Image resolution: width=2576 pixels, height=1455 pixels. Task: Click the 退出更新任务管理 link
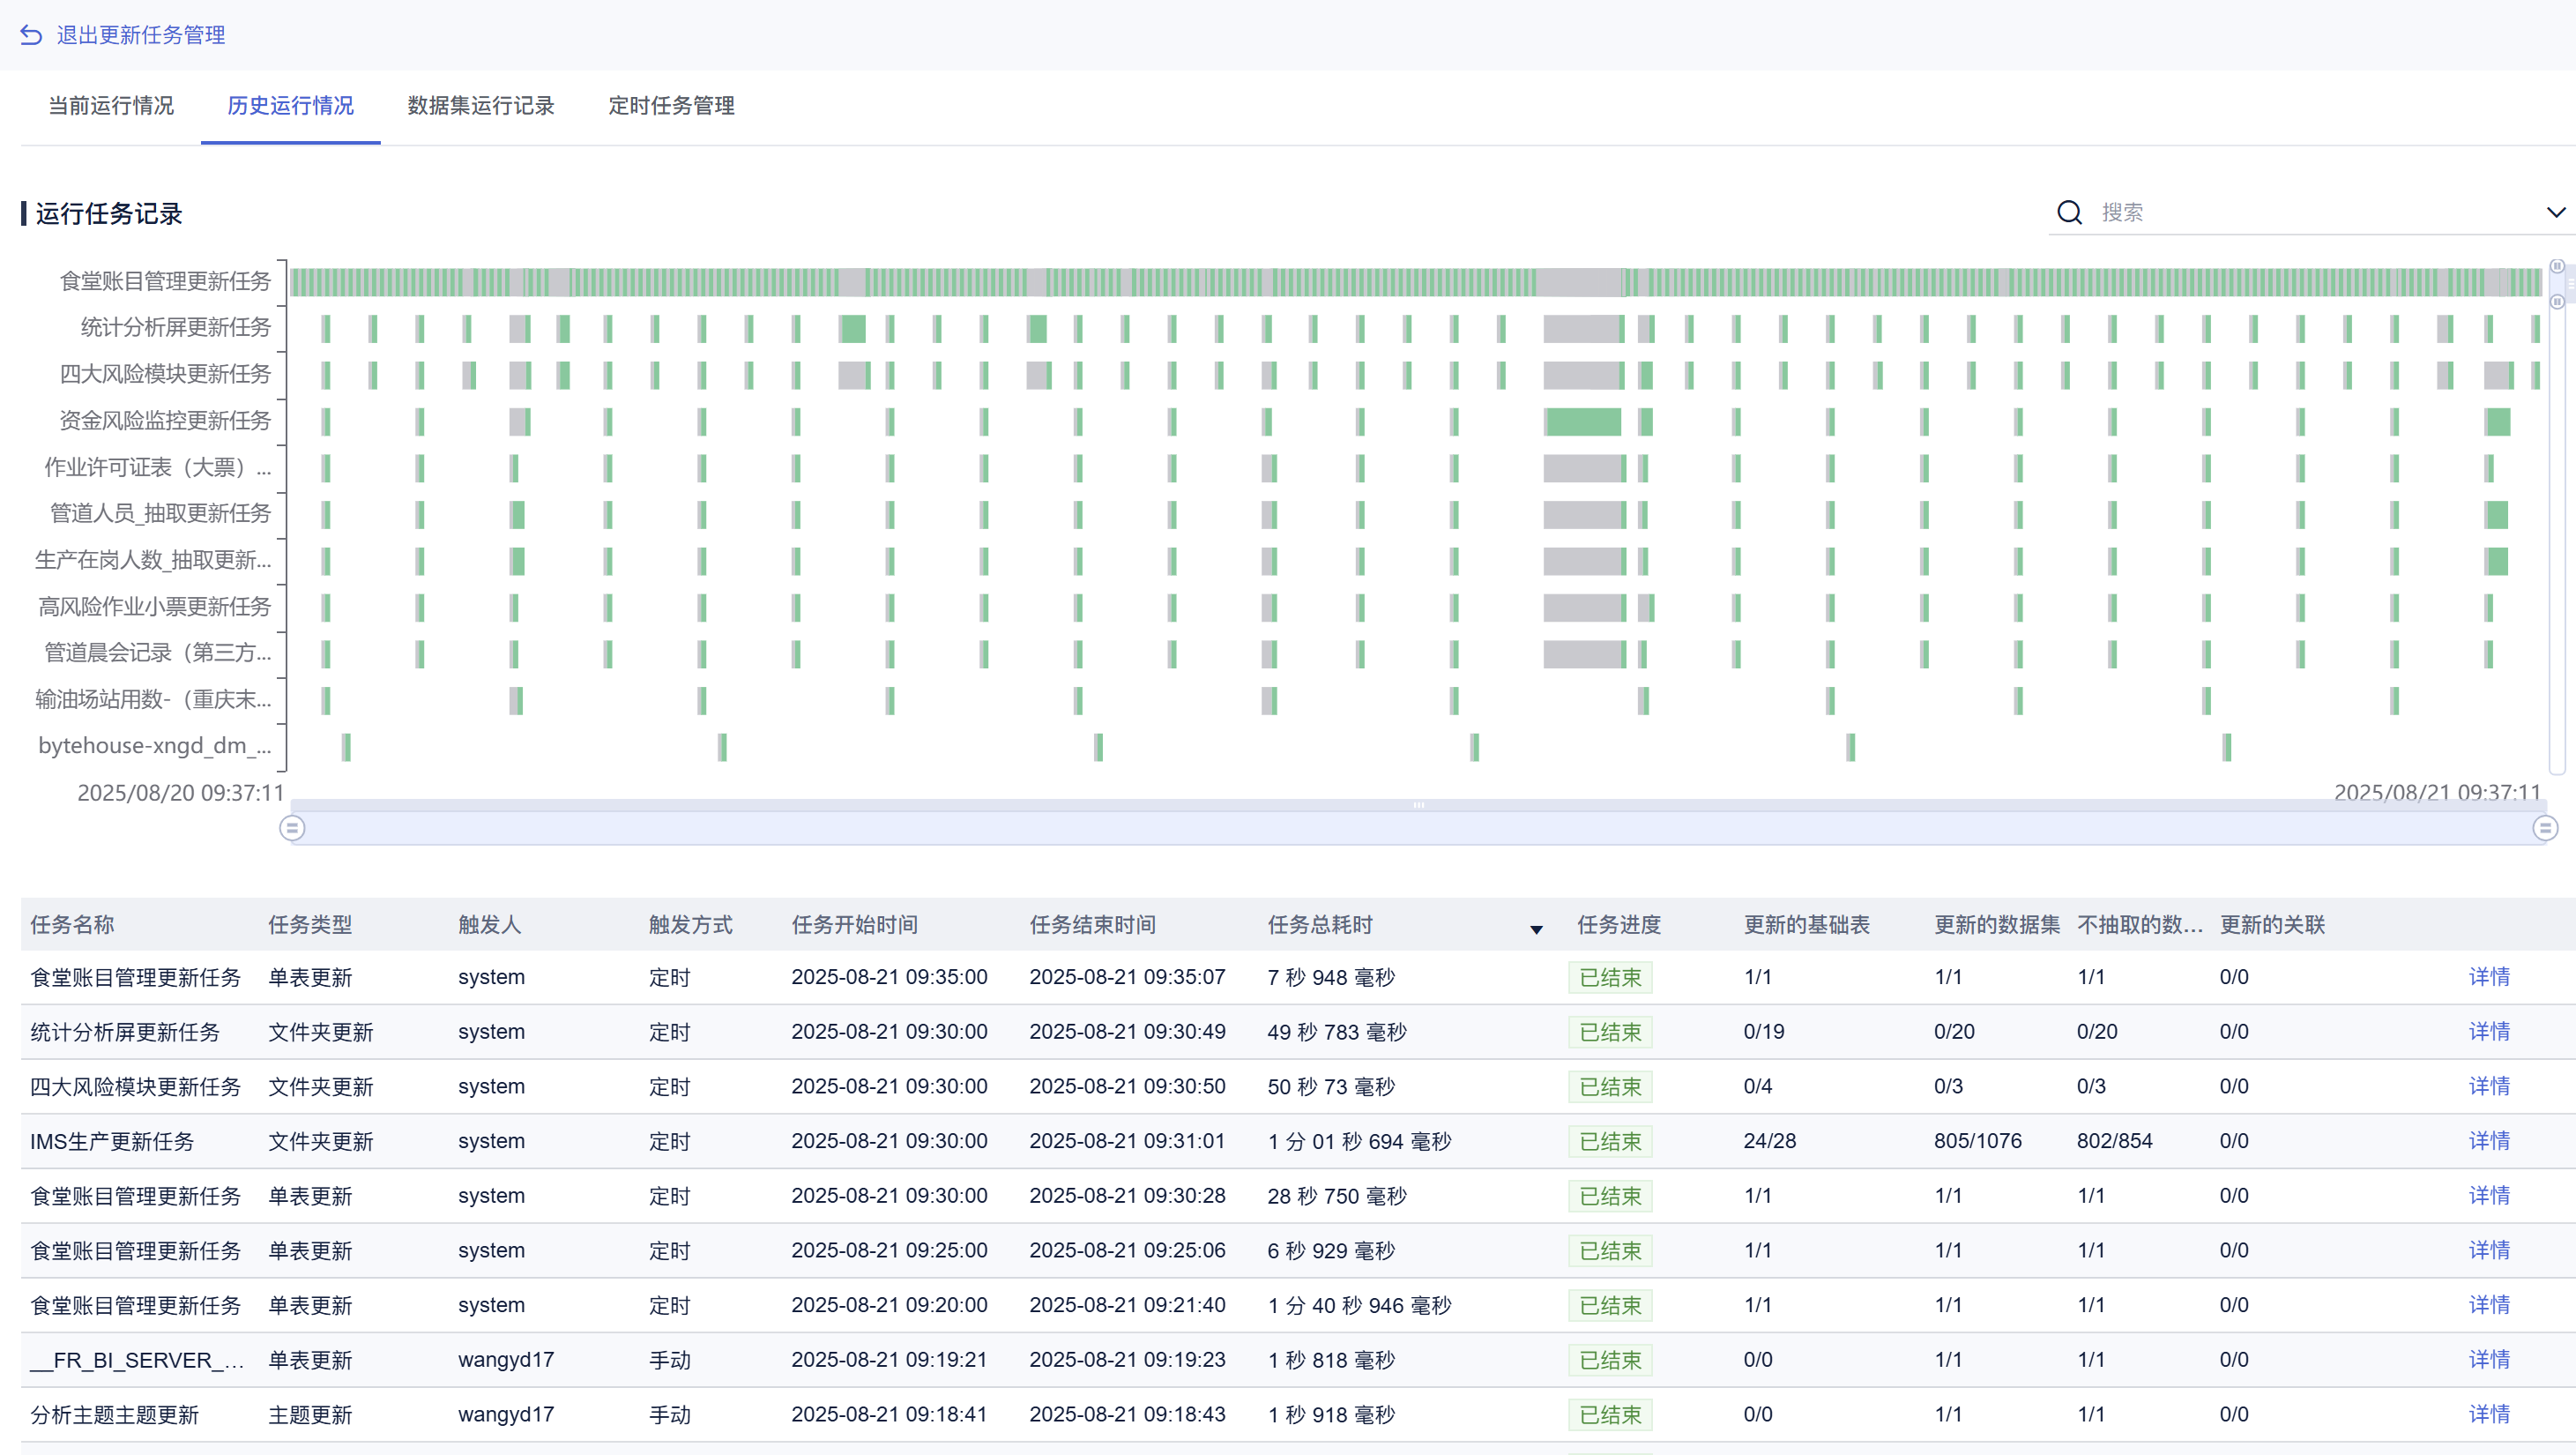point(140,35)
